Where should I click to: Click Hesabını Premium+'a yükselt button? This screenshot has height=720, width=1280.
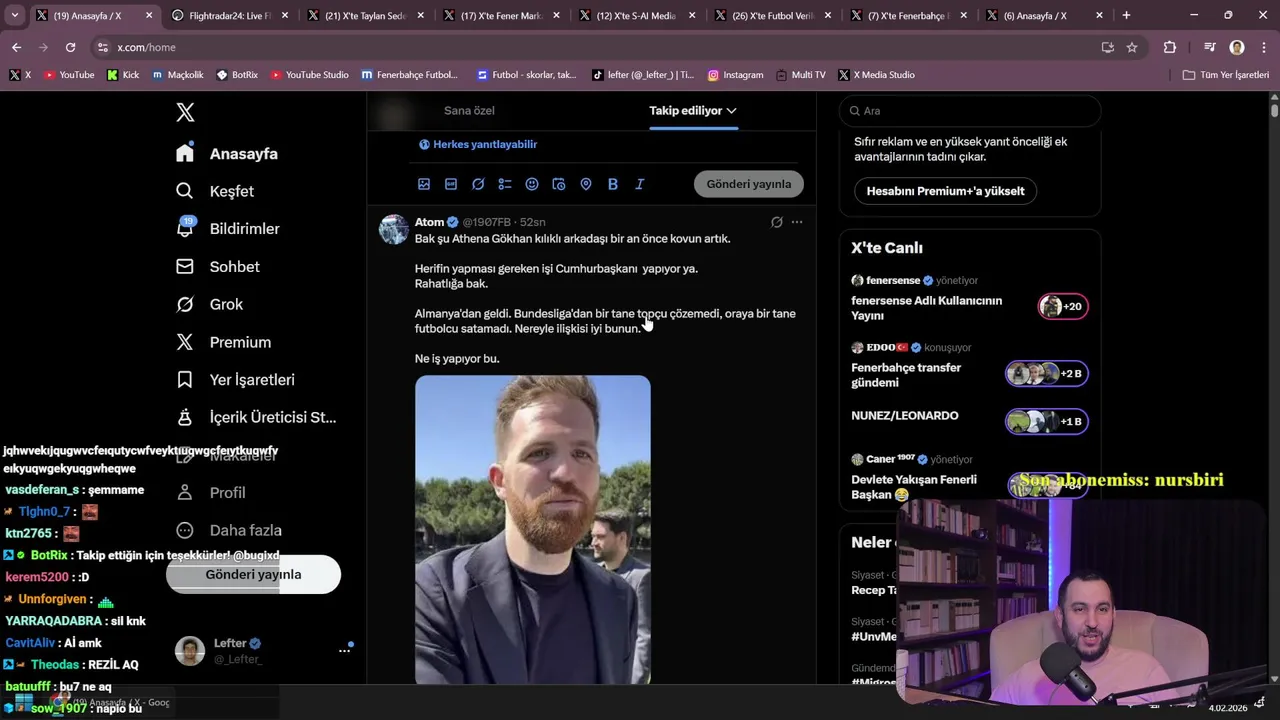click(x=946, y=191)
